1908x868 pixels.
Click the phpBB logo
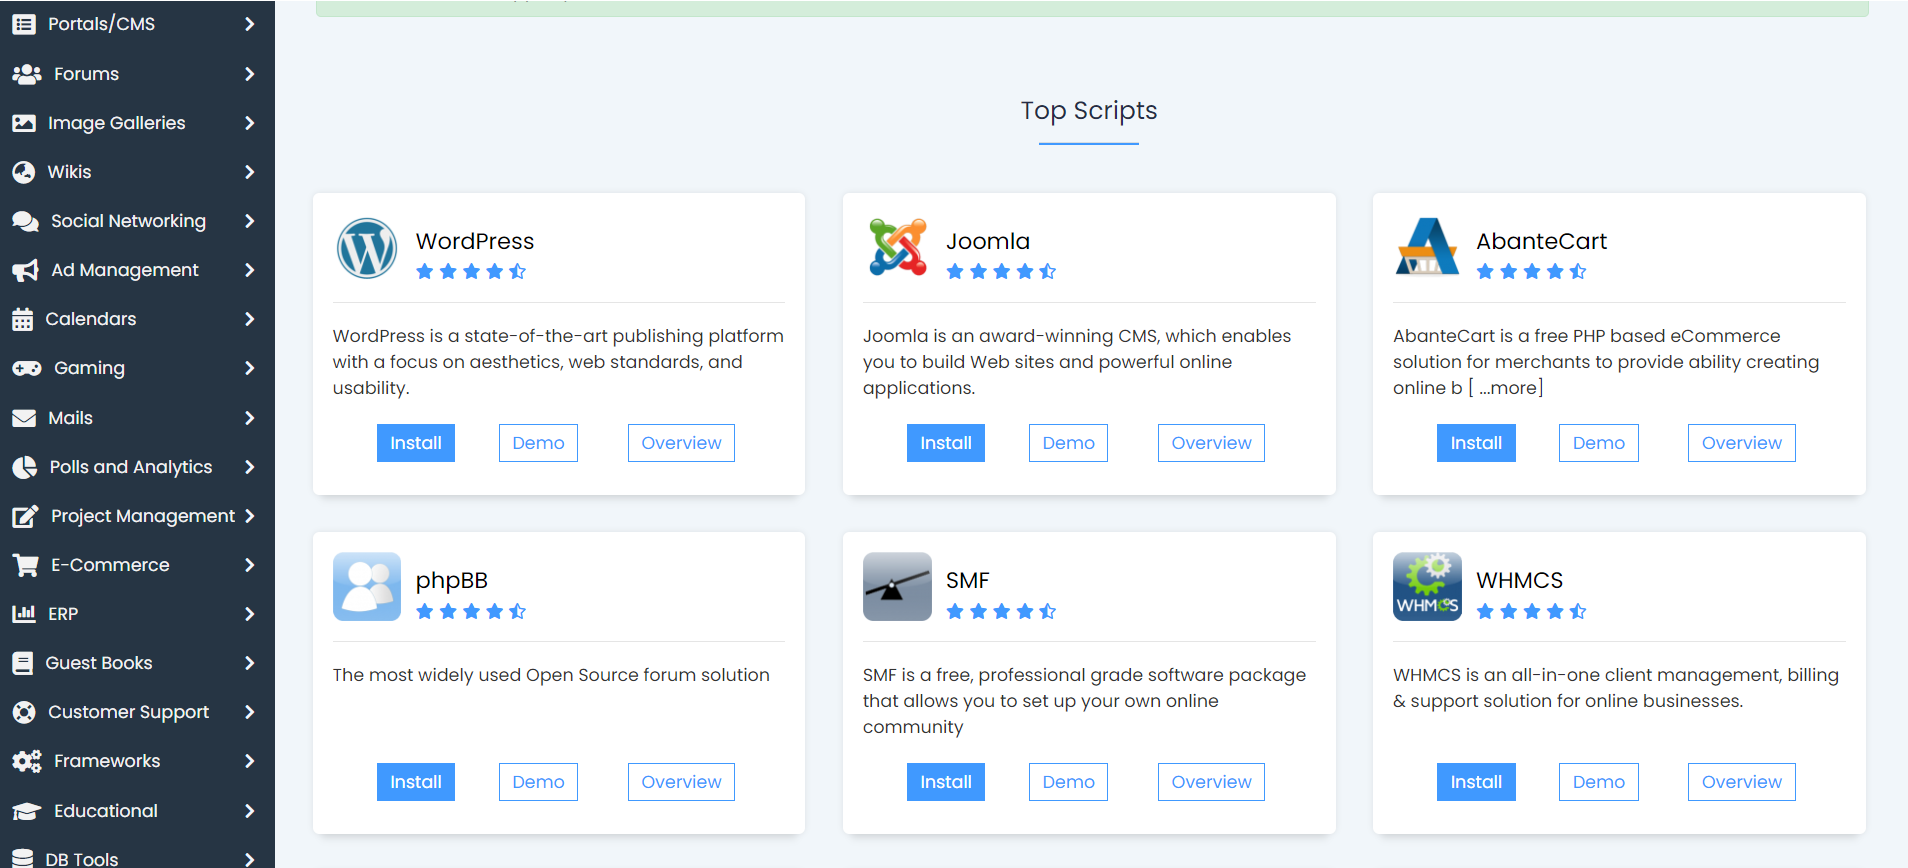[367, 587]
